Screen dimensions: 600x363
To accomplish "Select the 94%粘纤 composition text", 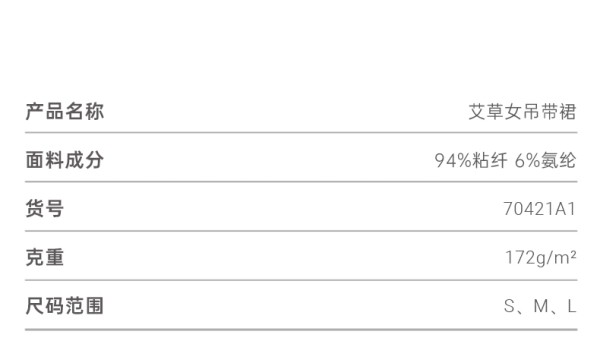I will click(x=471, y=160).
